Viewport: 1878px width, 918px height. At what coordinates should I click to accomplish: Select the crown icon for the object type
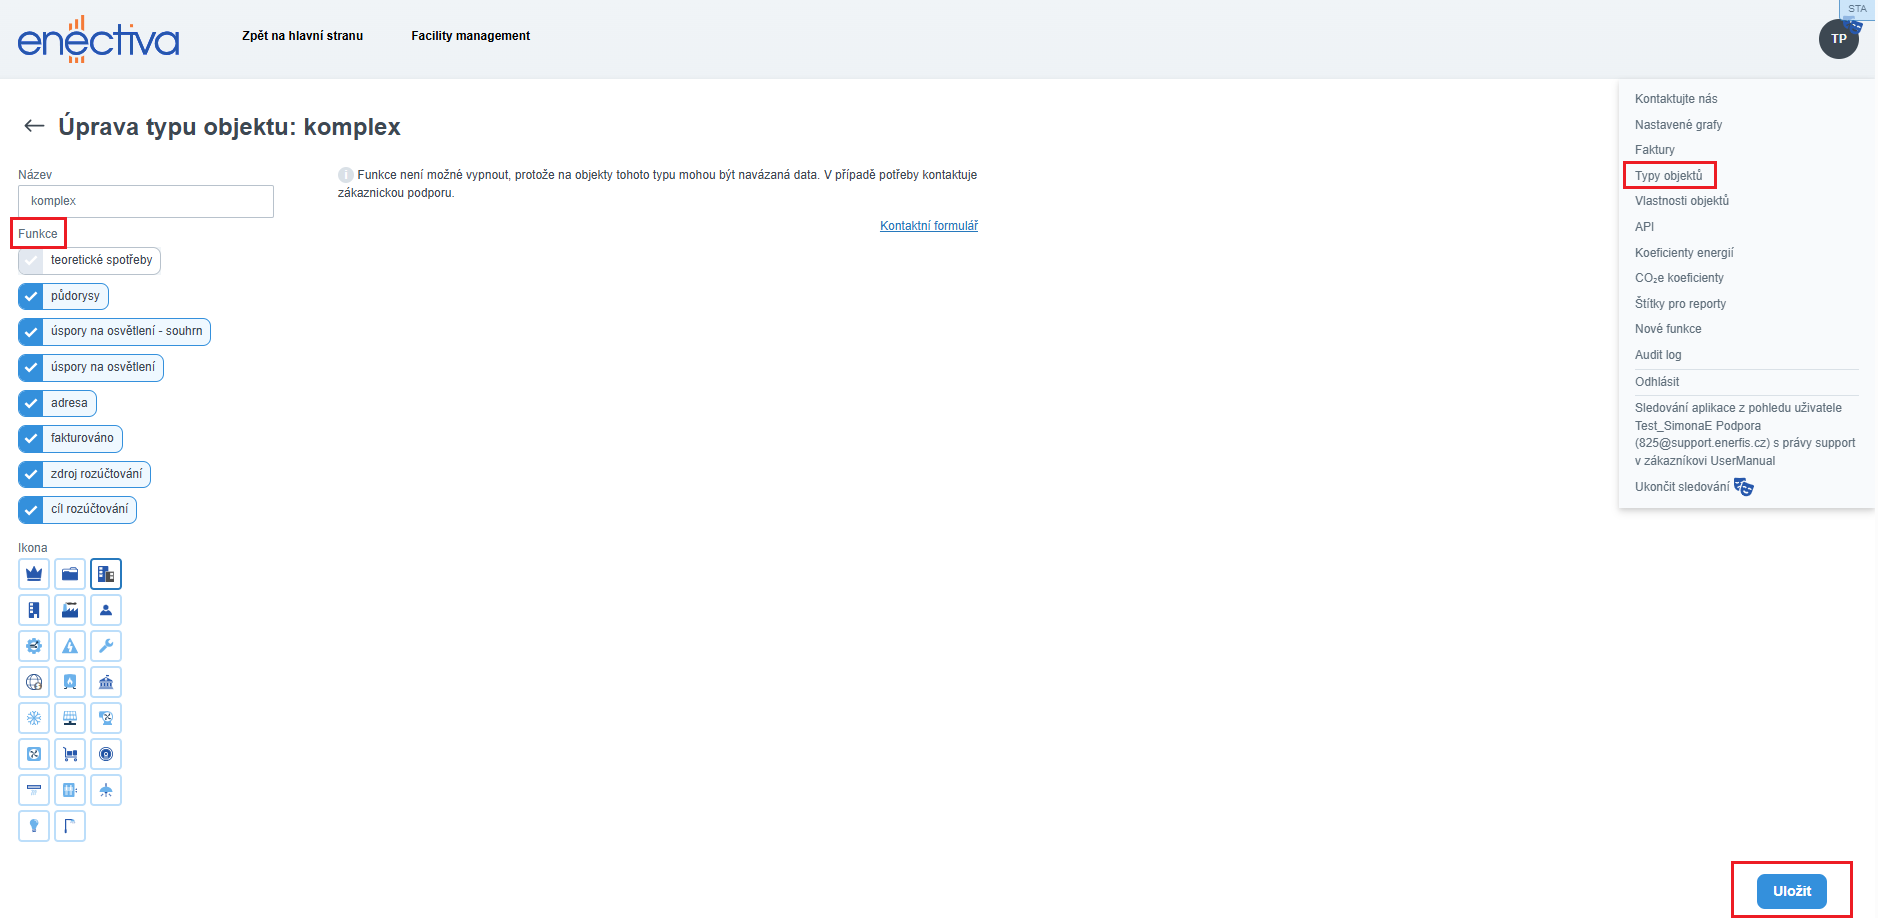tap(34, 574)
